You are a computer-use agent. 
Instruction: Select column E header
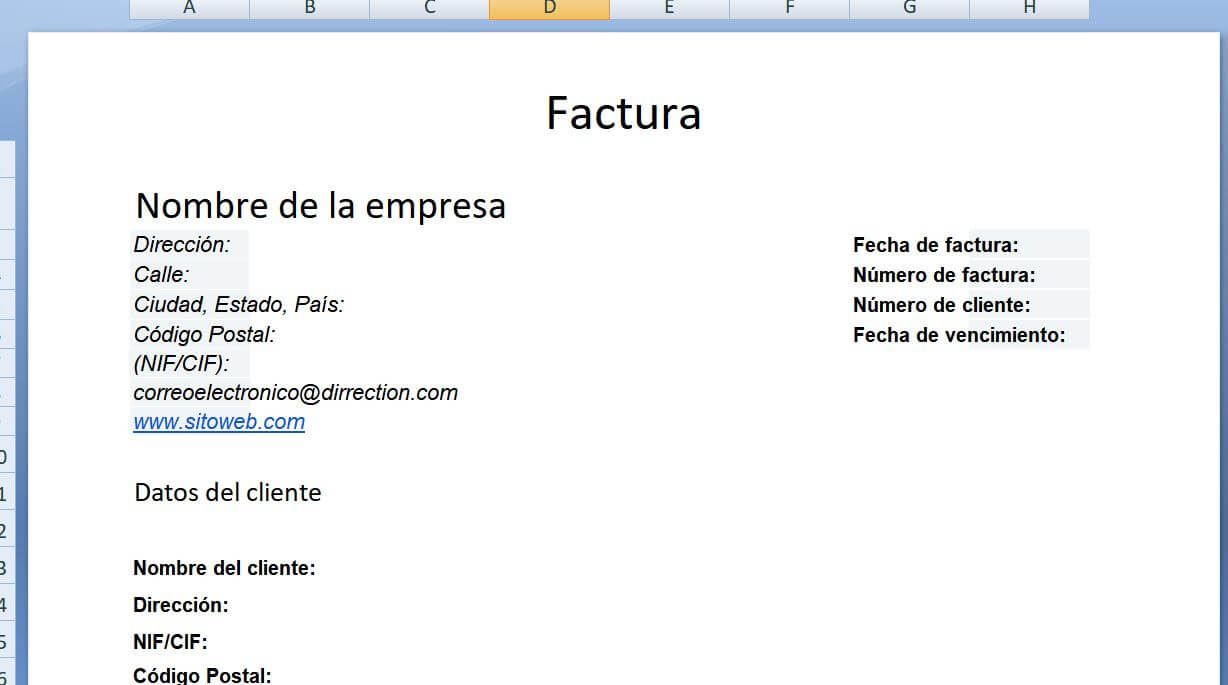668,8
